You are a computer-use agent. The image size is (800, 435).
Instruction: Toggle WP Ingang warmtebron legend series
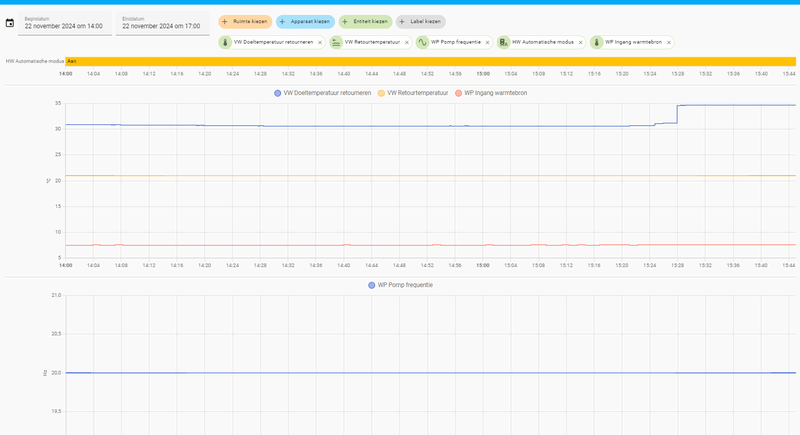tap(492, 93)
